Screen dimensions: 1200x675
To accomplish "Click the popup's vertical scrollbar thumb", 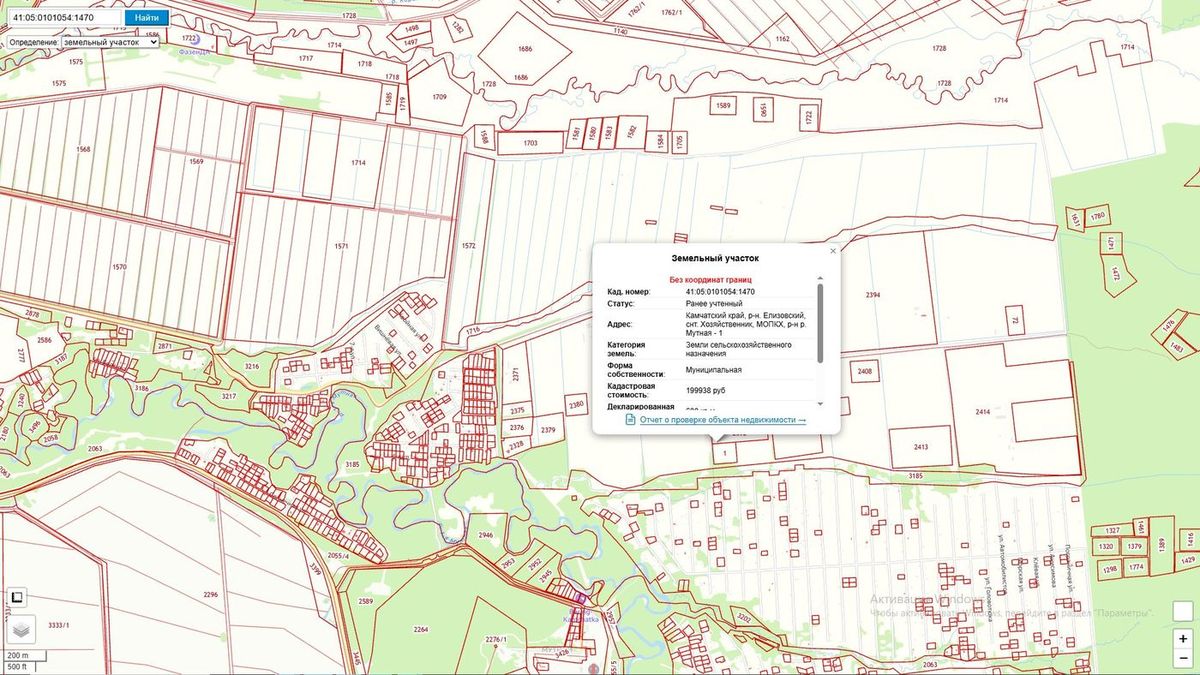I will click(821, 323).
